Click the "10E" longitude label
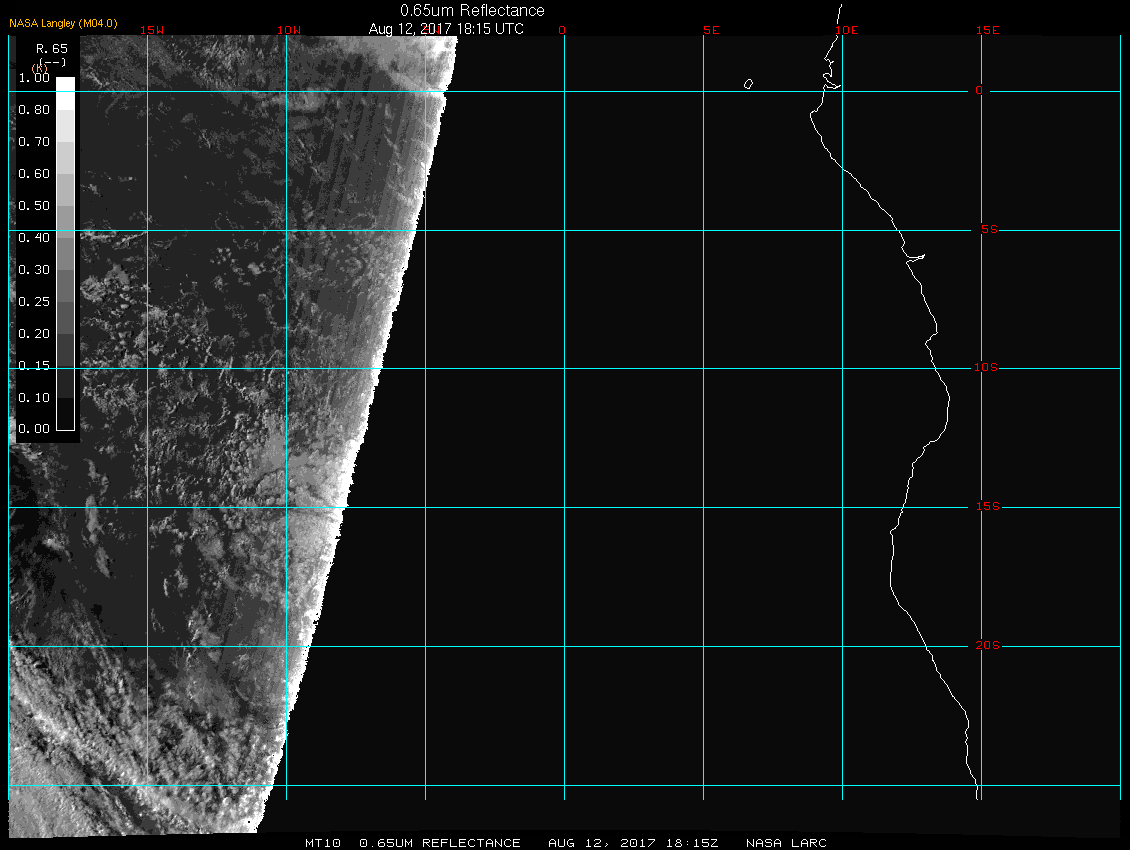1130x850 pixels. [847, 30]
